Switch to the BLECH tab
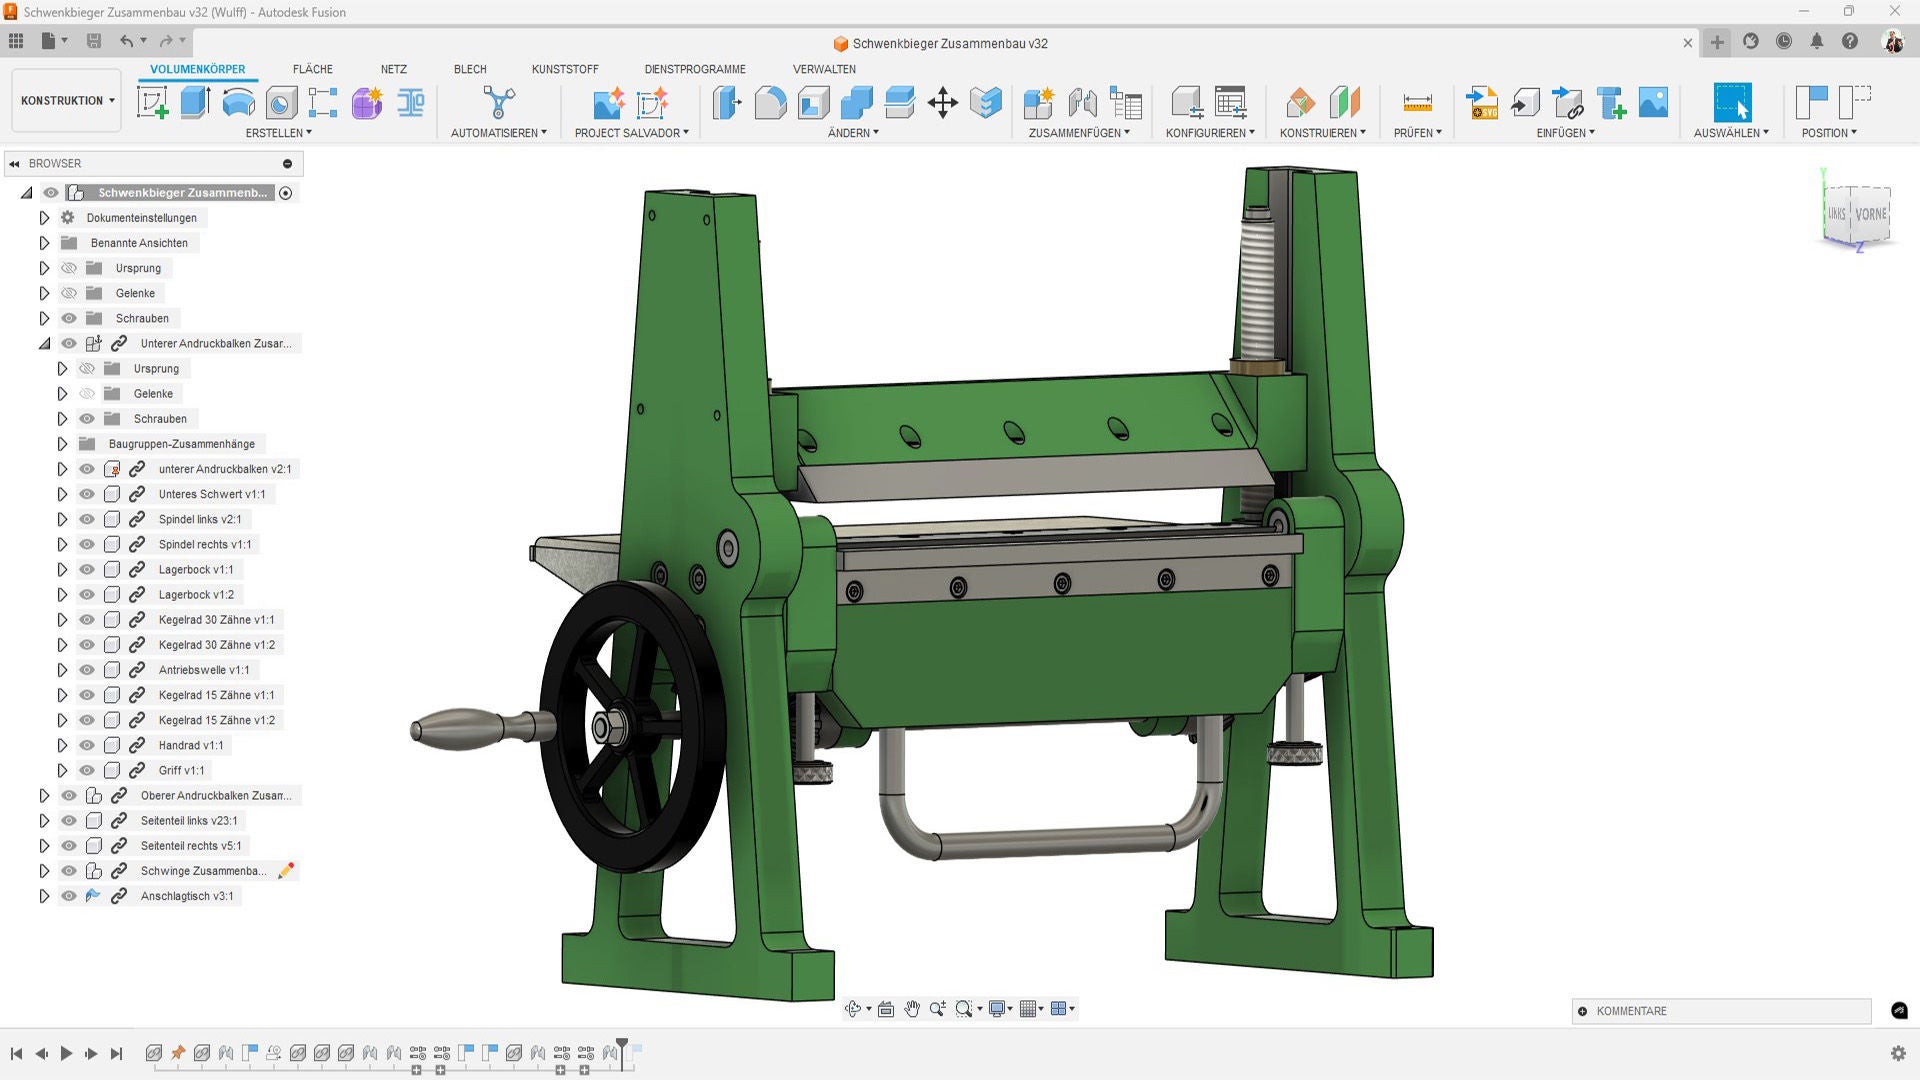Screen dimensions: 1920x1080 [469, 69]
